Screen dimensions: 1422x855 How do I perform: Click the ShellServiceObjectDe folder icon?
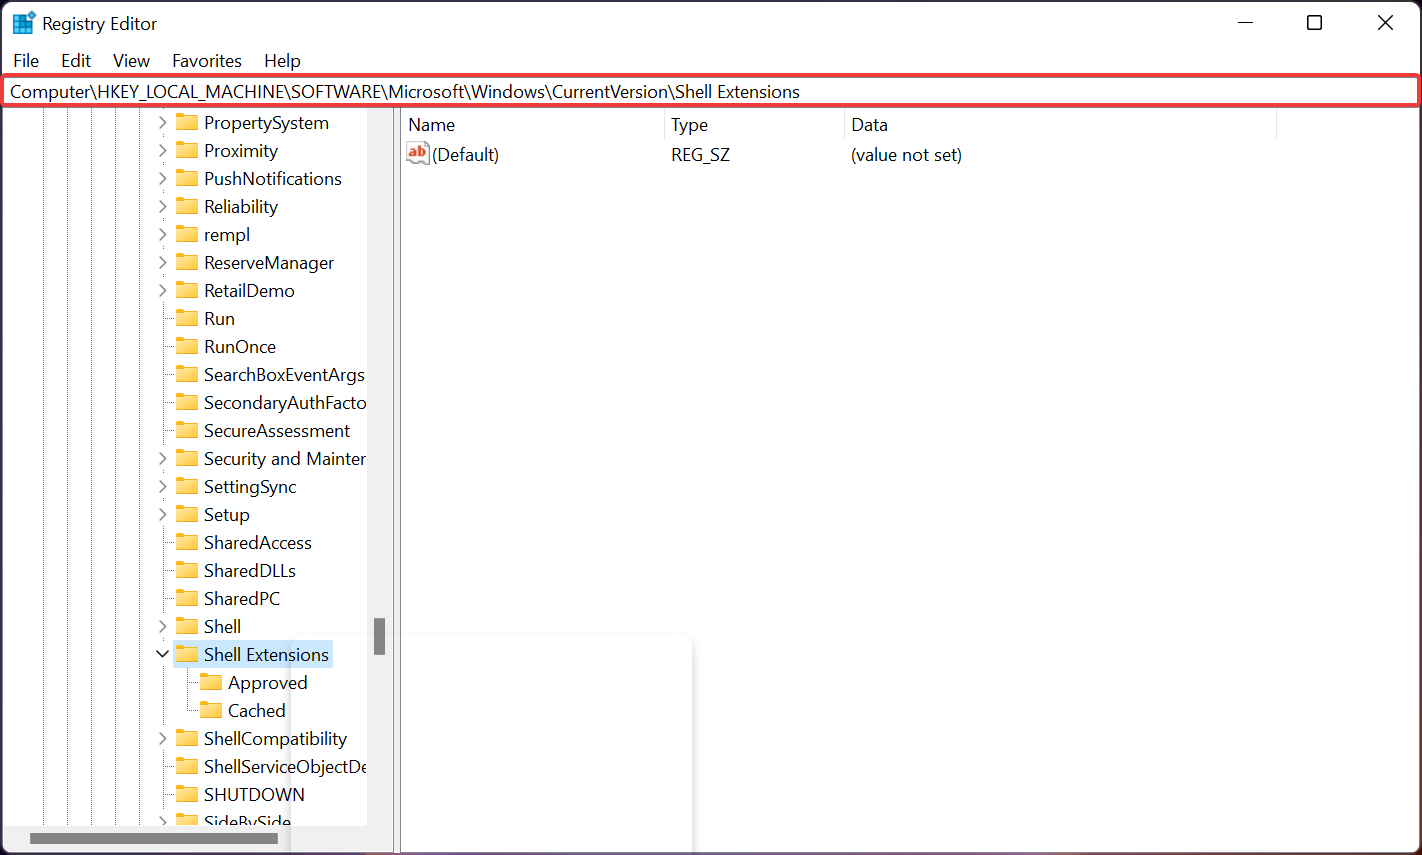click(187, 766)
